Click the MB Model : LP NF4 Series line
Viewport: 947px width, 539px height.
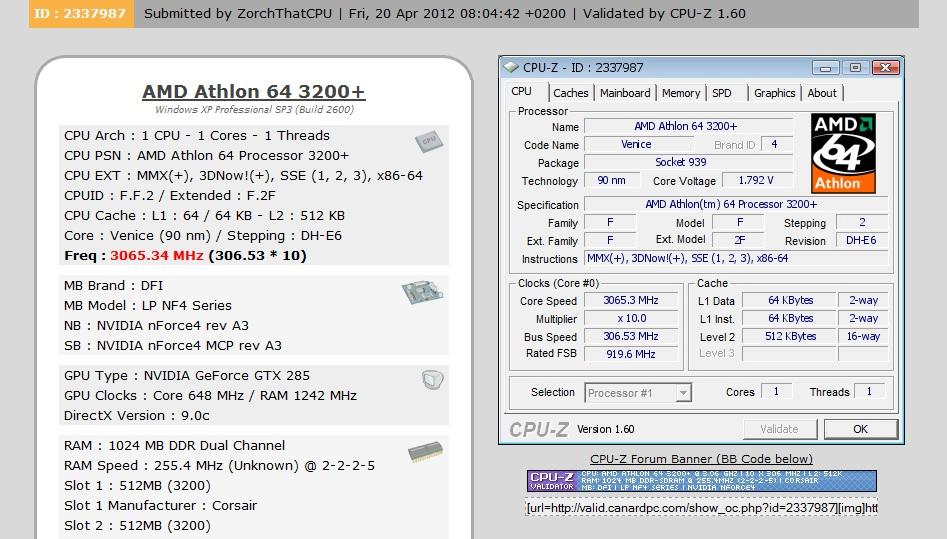coord(148,306)
